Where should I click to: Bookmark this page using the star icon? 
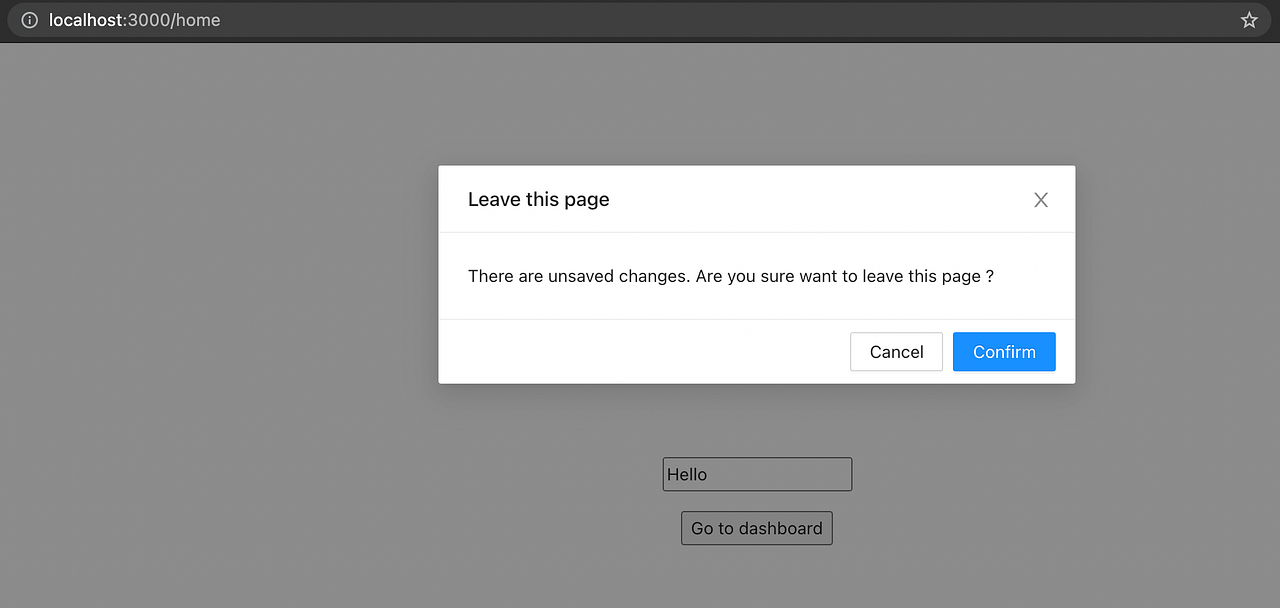(x=1248, y=20)
